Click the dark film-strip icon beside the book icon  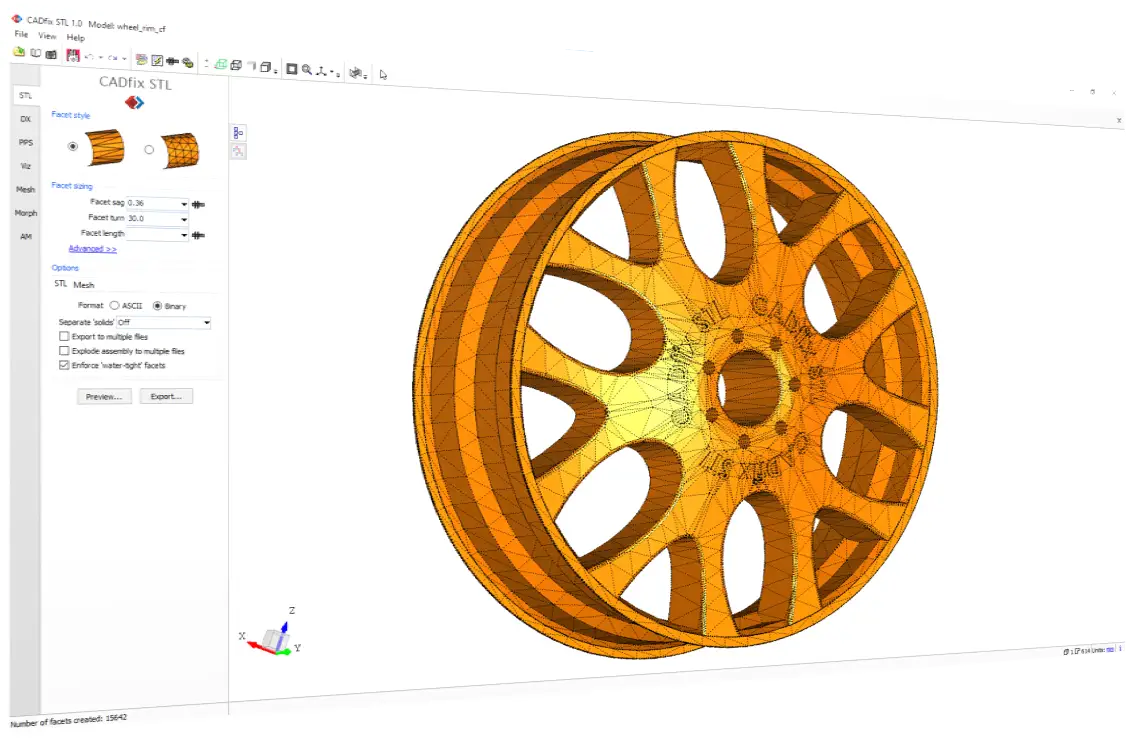point(51,55)
